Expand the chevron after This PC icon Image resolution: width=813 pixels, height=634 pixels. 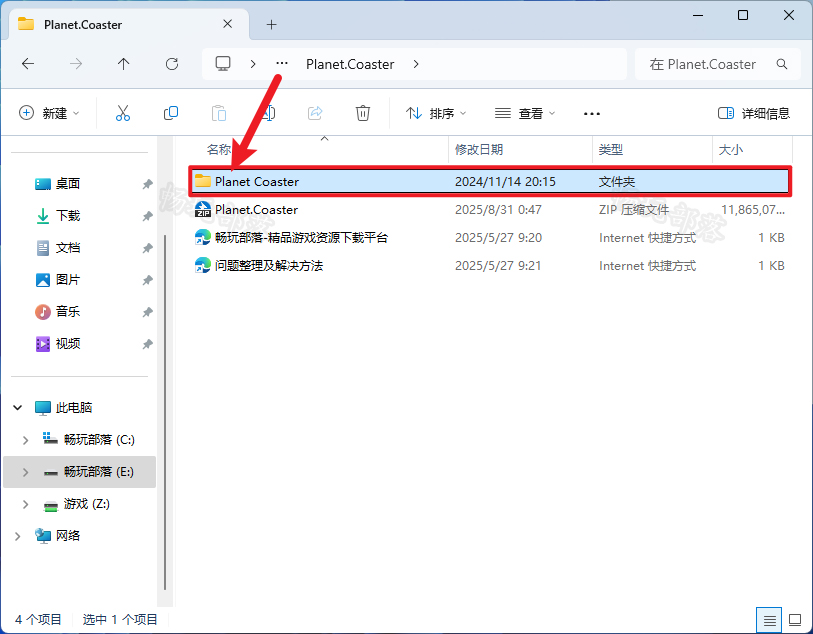tap(253, 64)
